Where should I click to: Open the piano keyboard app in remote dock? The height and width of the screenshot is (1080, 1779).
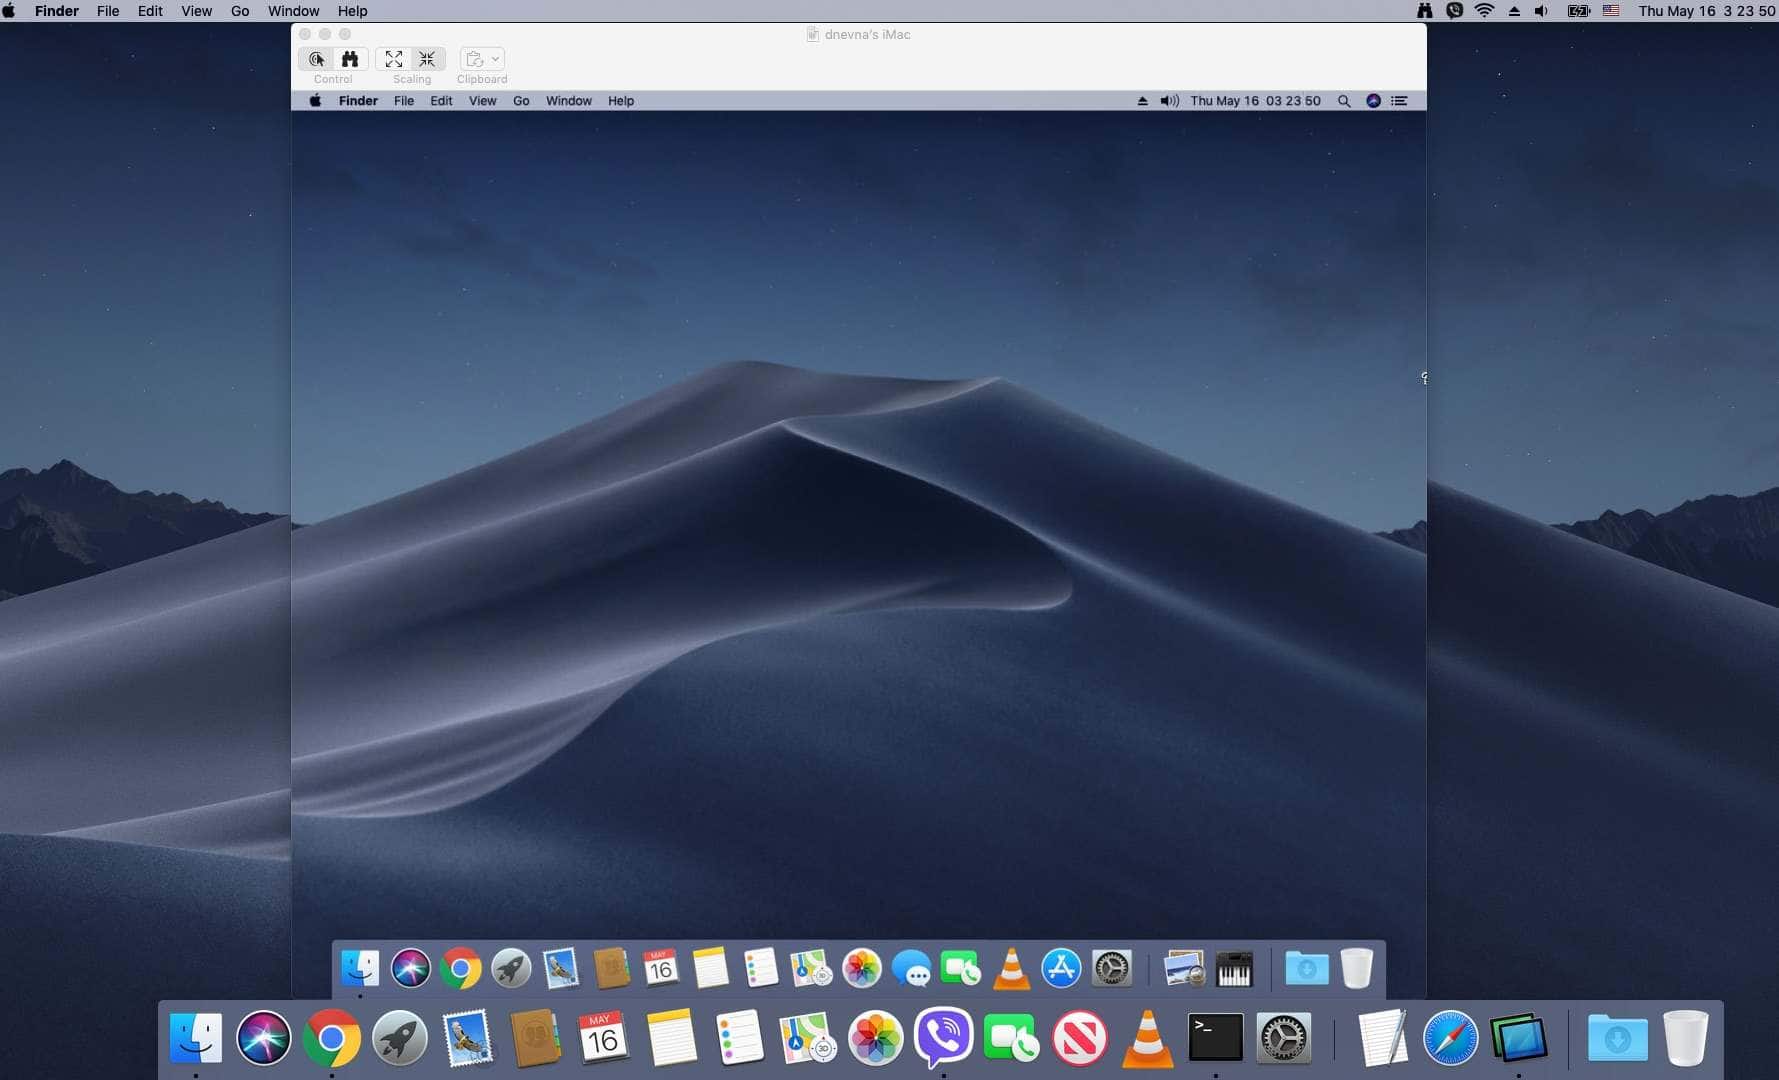[1234, 968]
